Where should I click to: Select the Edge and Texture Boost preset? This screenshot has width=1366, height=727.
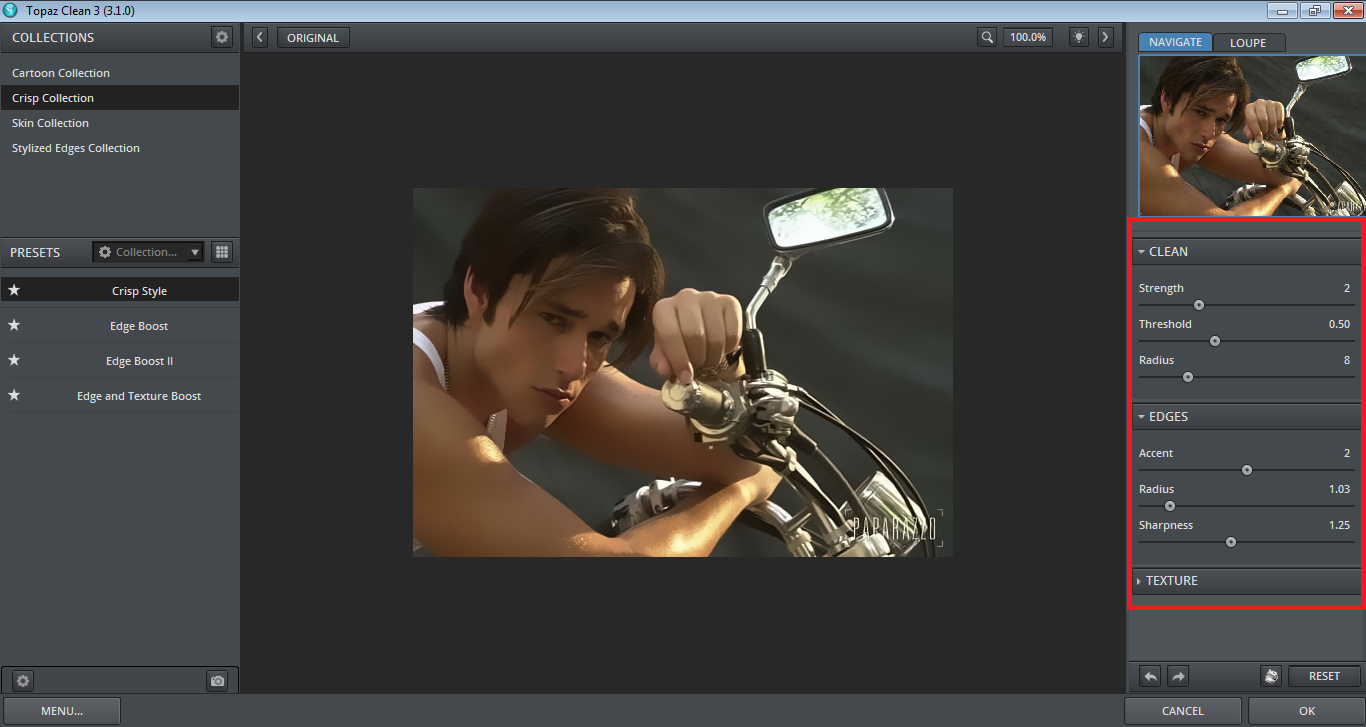click(x=139, y=396)
